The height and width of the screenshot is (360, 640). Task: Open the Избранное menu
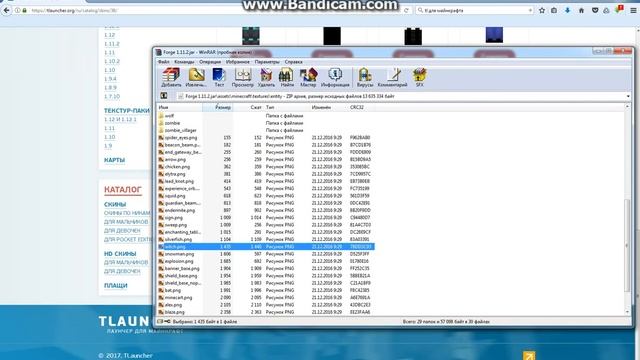238,62
